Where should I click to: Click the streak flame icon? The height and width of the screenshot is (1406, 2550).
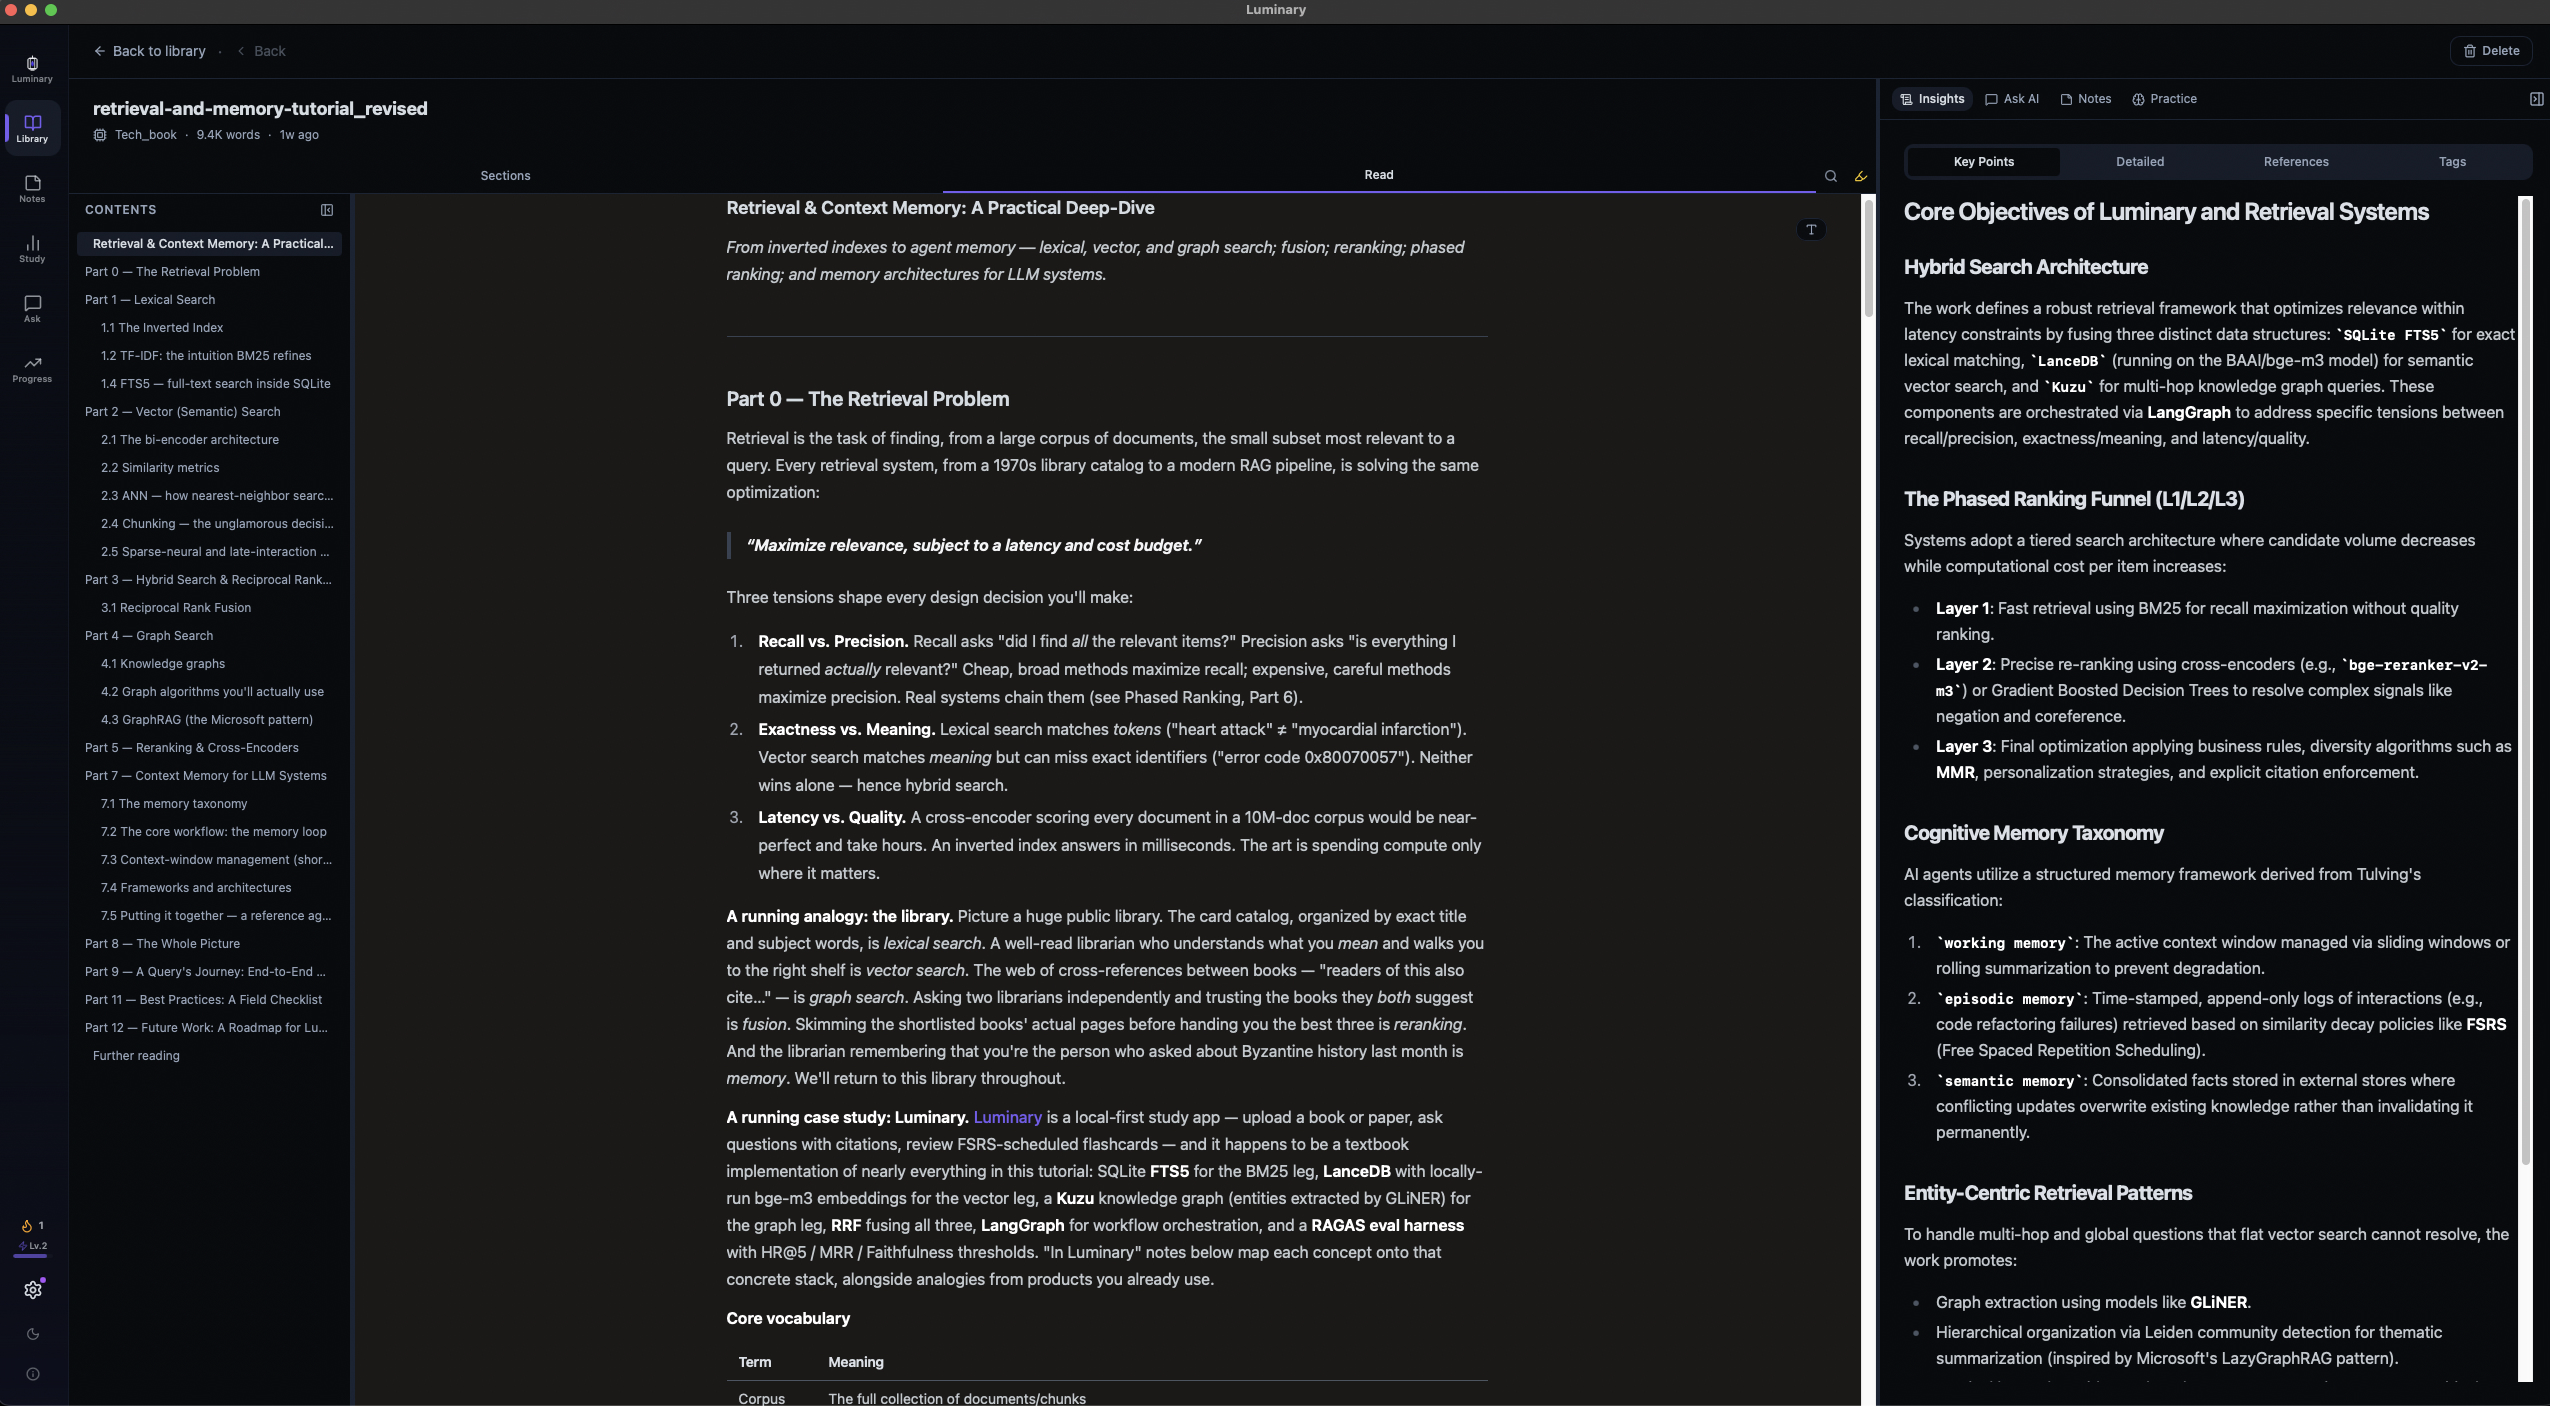click(27, 1226)
